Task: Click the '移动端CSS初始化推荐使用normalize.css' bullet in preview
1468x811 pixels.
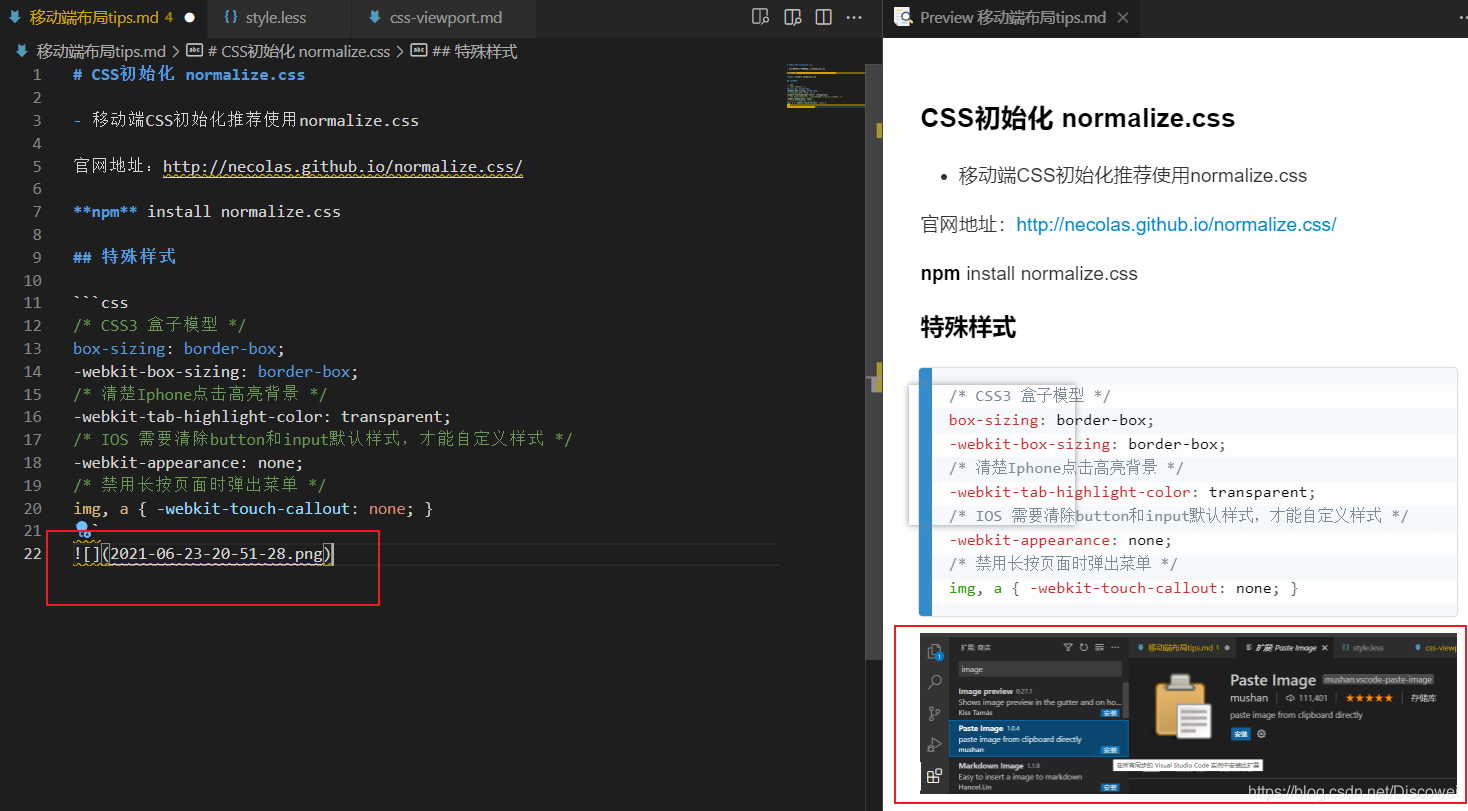Action: tap(1133, 176)
